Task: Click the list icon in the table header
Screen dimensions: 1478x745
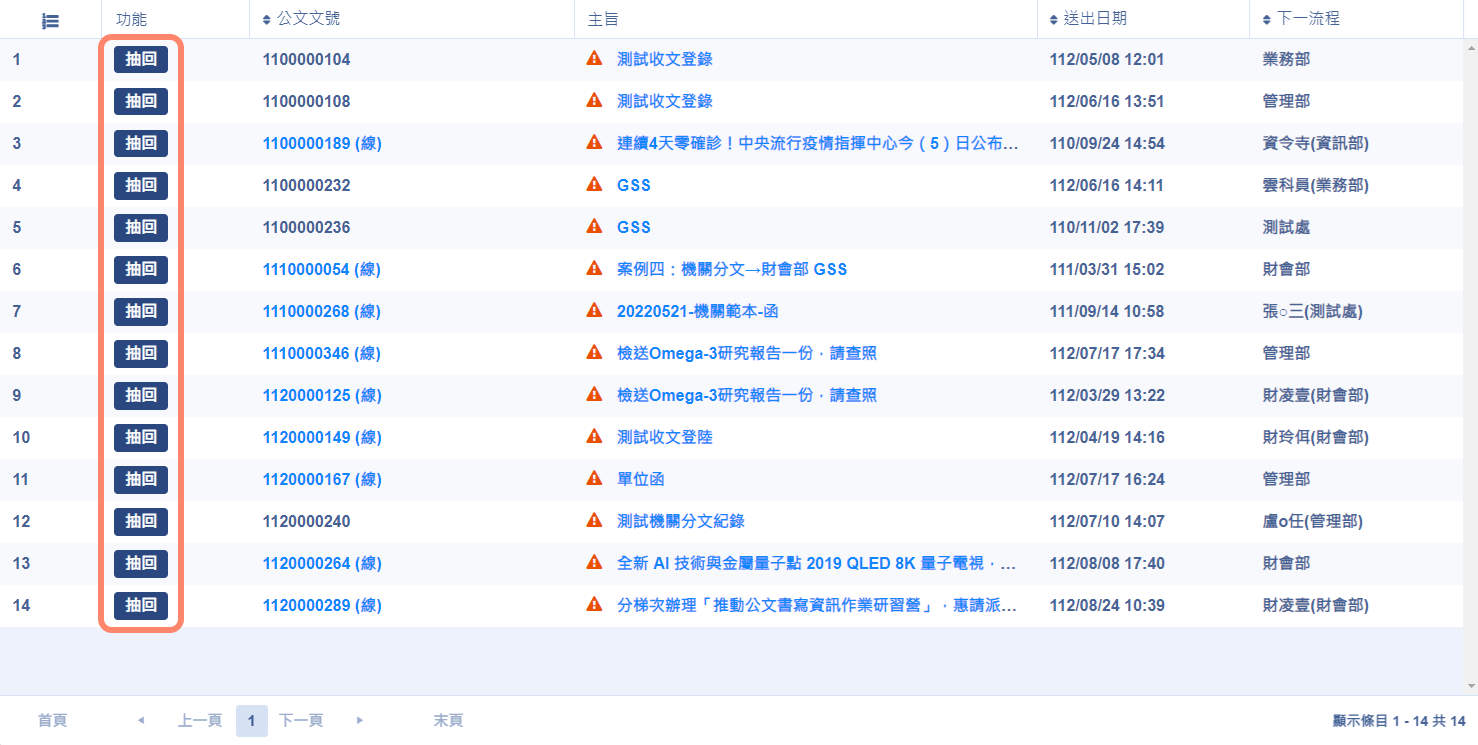Action: click(x=50, y=20)
